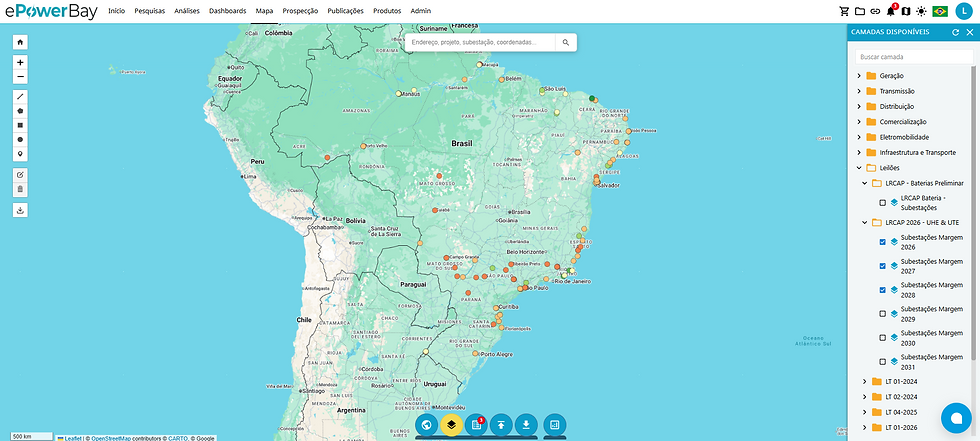This screenshot has height=441, width=980.
Task: Click the globe basemap button
Action: pos(427,425)
